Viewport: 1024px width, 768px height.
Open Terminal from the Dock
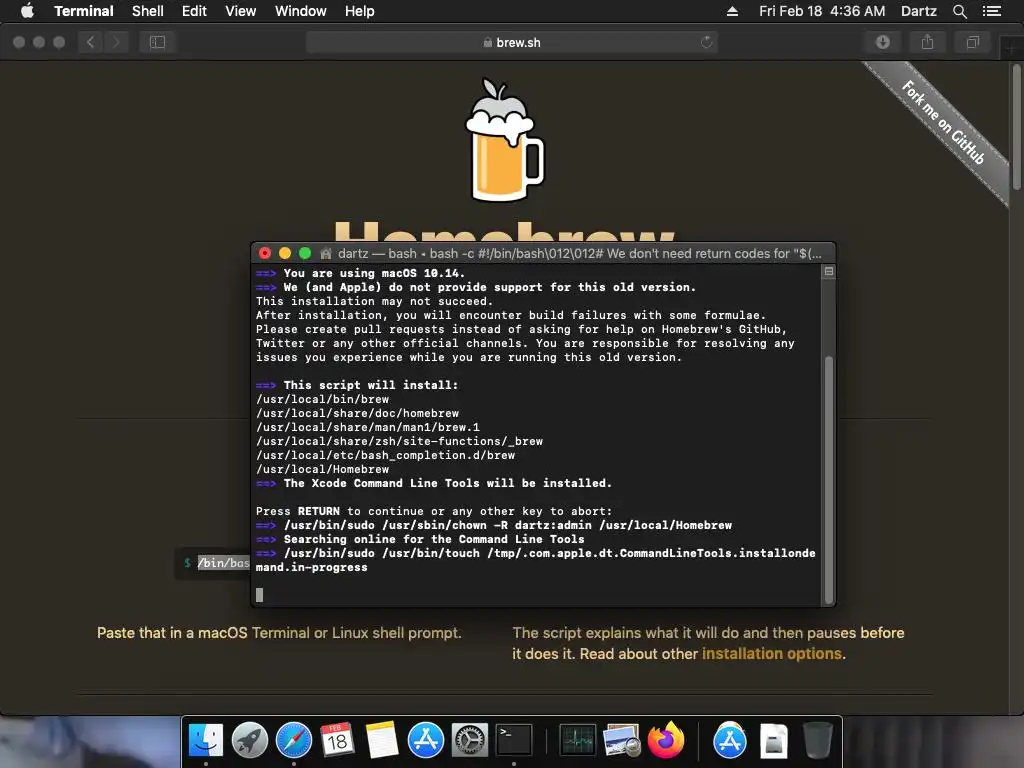point(513,741)
